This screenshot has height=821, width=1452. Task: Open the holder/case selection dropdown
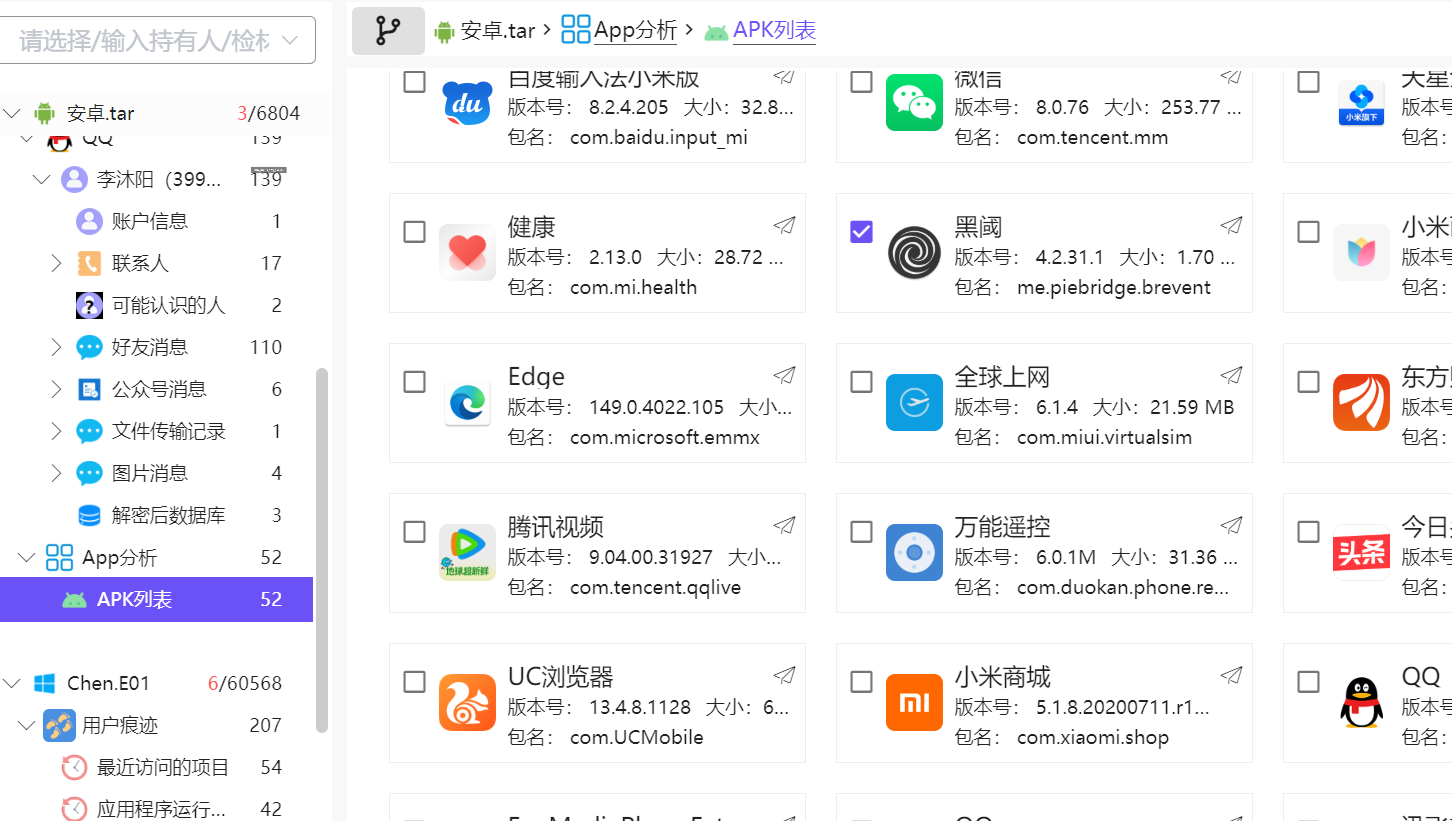pyautogui.click(x=158, y=40)
